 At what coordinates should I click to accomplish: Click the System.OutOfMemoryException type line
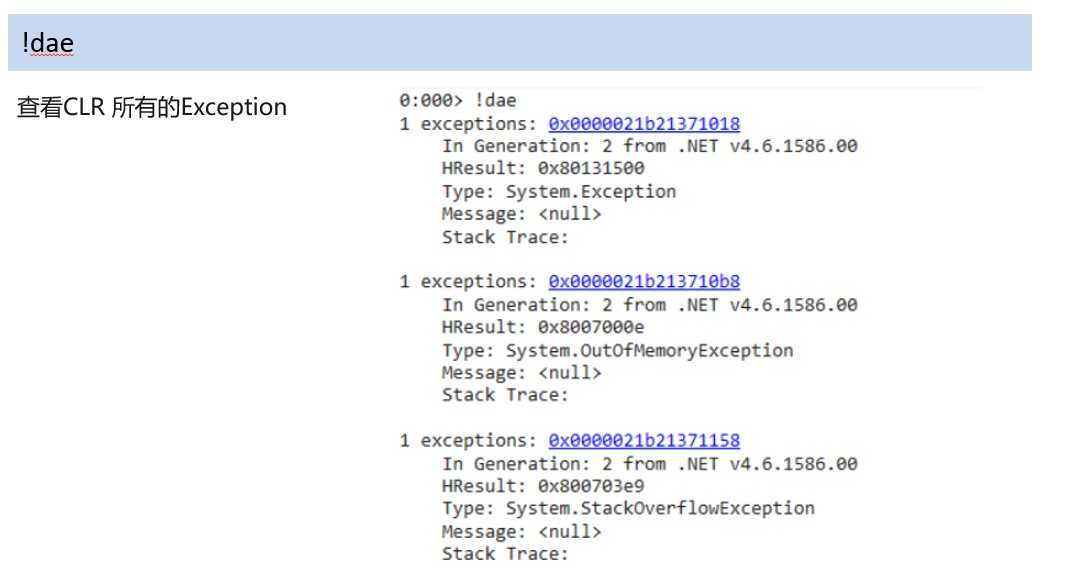pos(617,351)
